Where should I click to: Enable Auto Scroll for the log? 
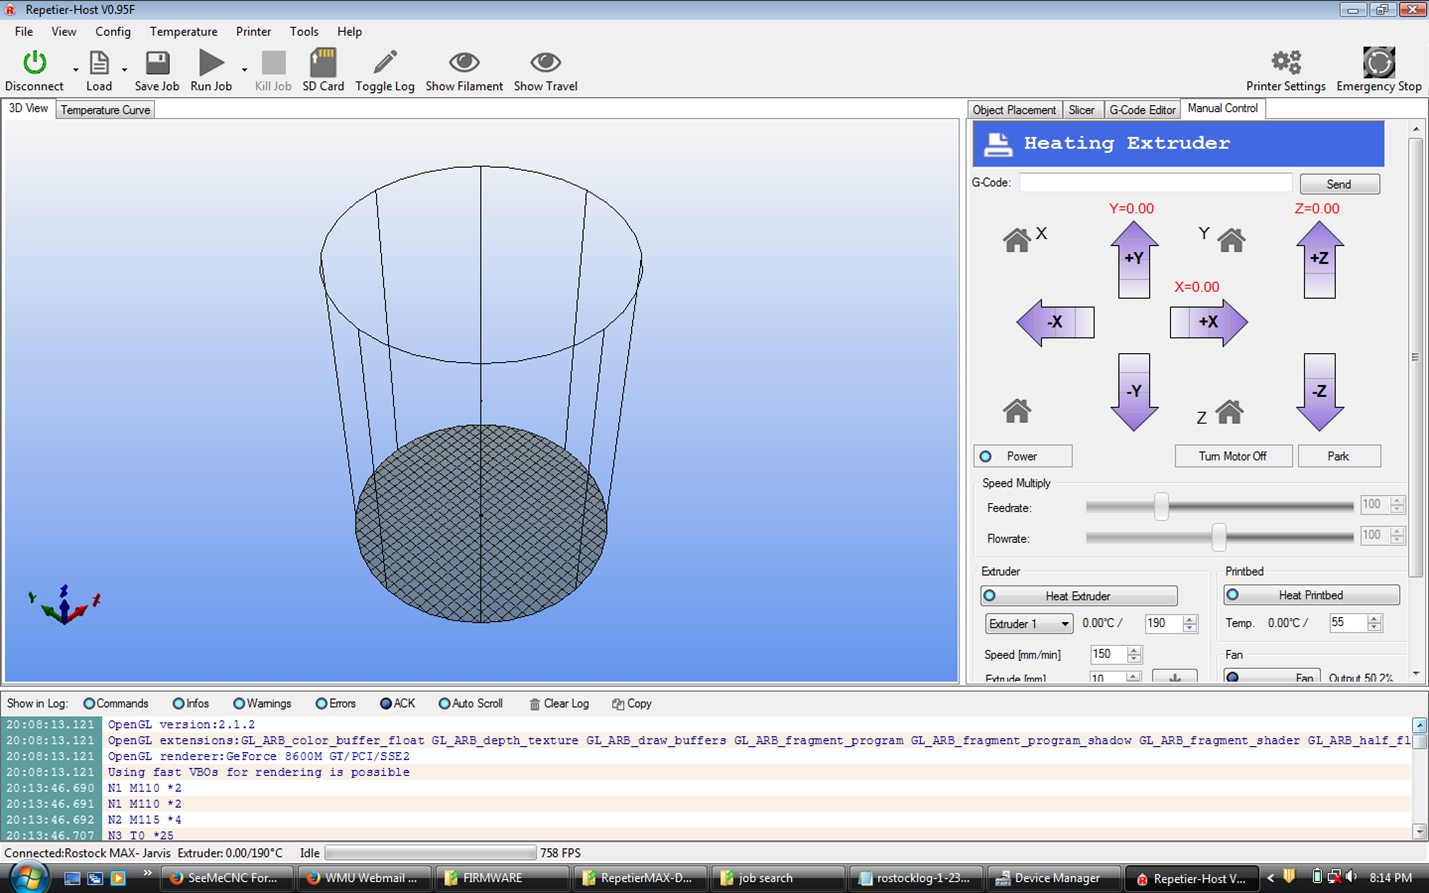click(445, 704)
